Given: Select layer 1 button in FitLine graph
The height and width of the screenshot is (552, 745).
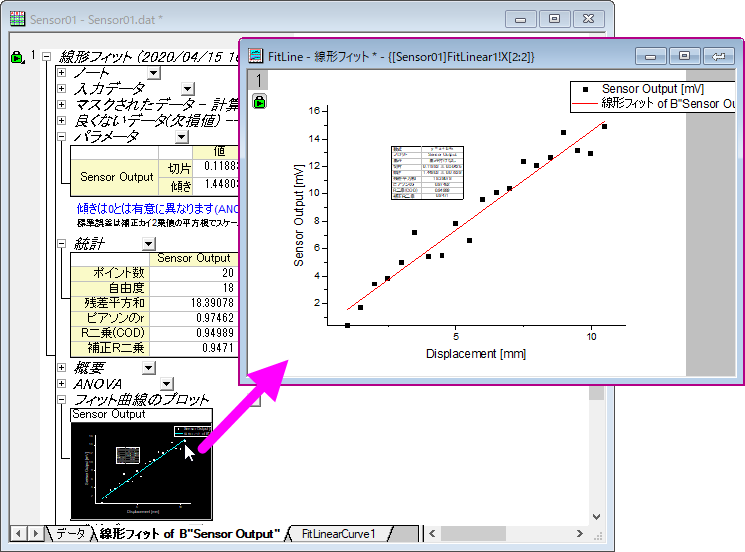Looking at the screenshot, I should coord(258,80).
